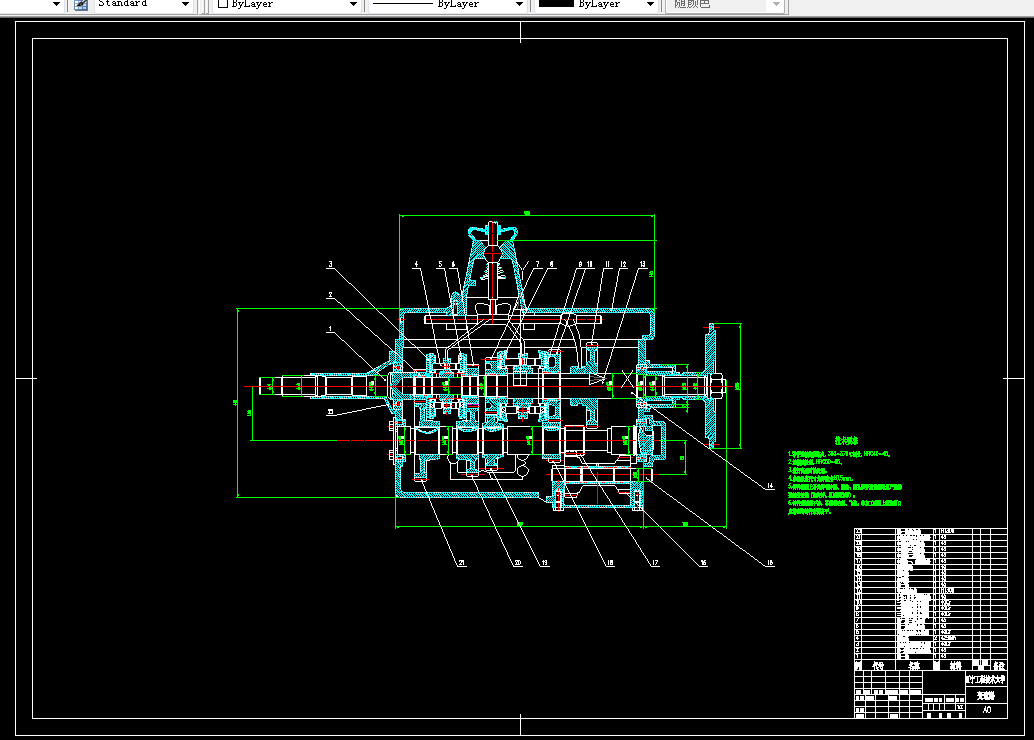Open the lineweight ByLayer dropdown
This screenshot has width=1034, height=740.
[650, 5]
